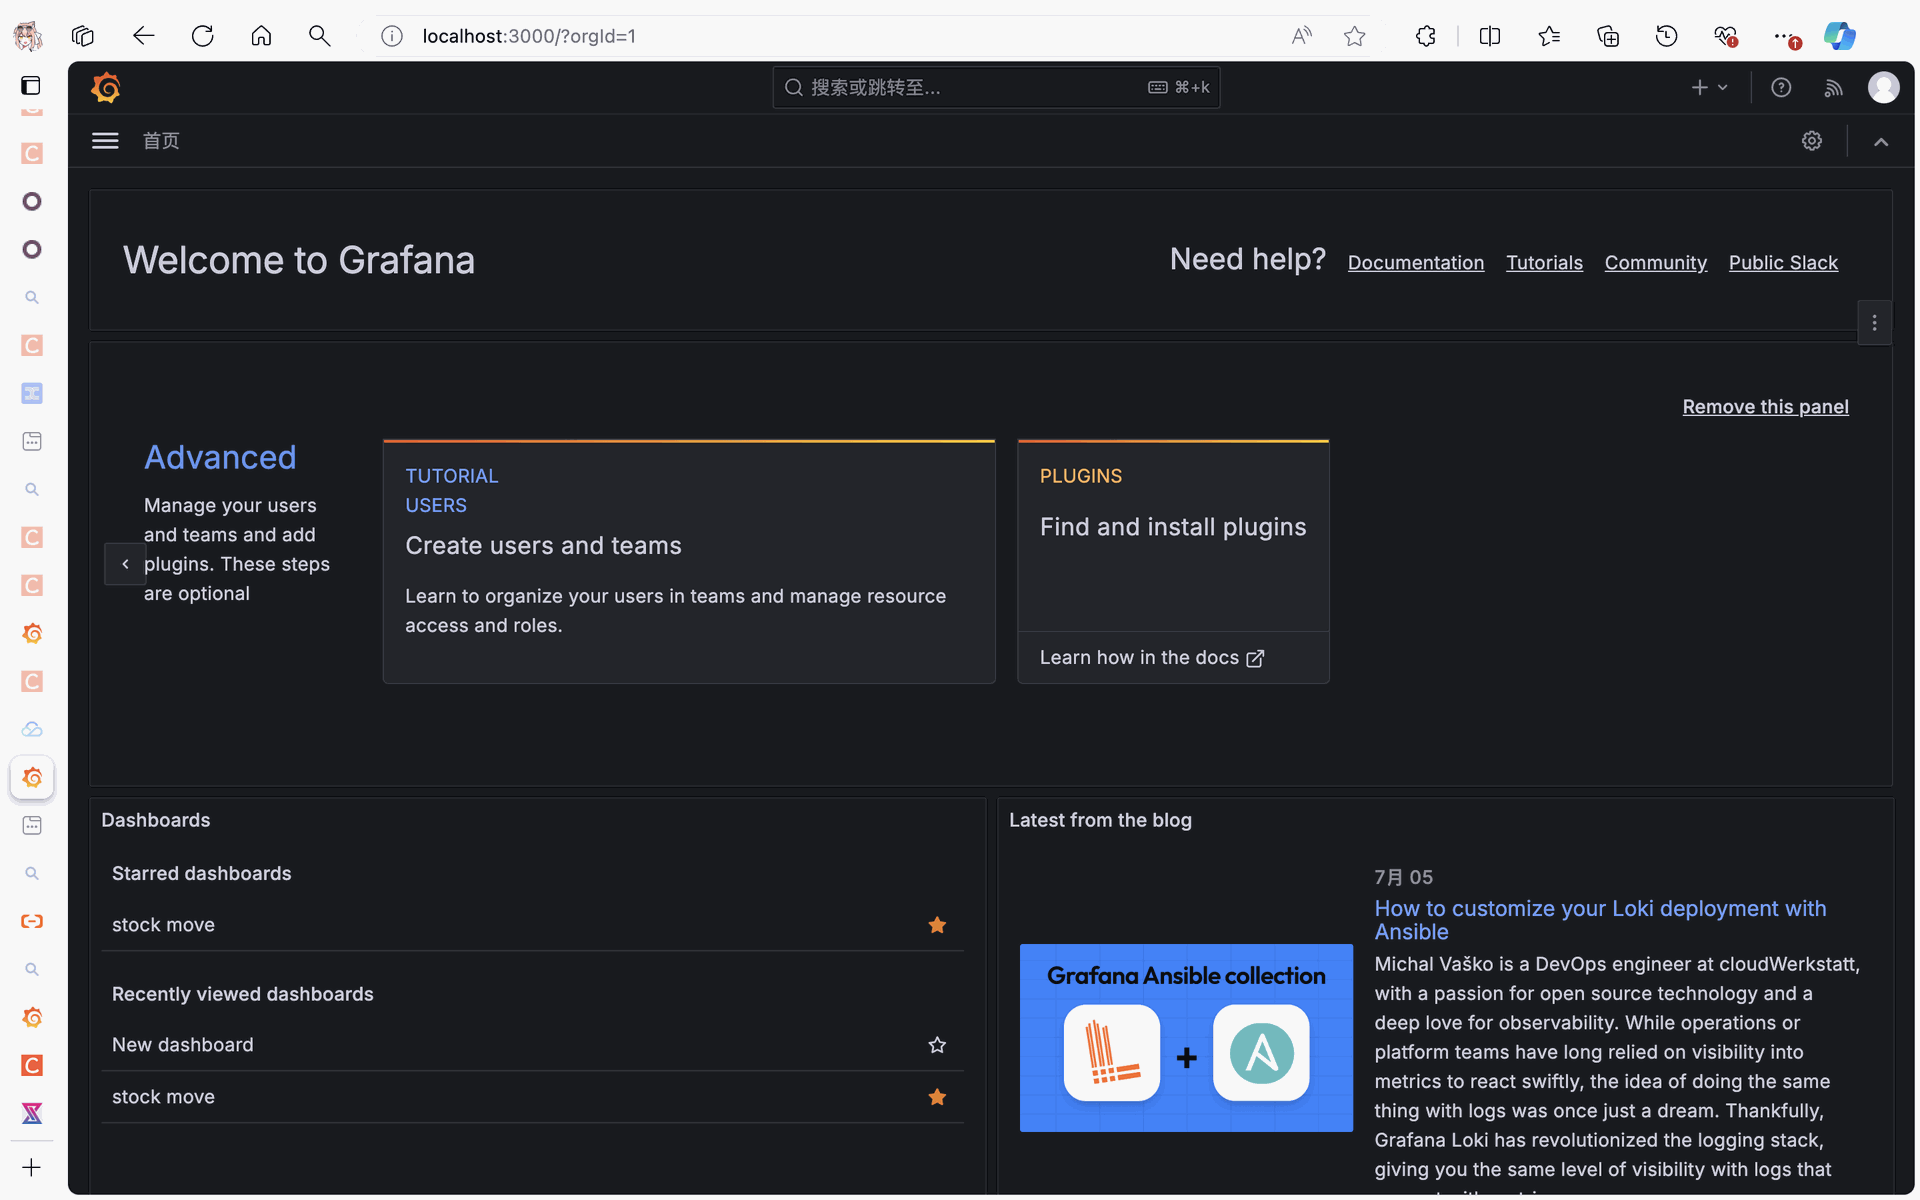Switch to bottom purple X vertical tab
Screen dimensions: 1920x1200
point(32,1113)
